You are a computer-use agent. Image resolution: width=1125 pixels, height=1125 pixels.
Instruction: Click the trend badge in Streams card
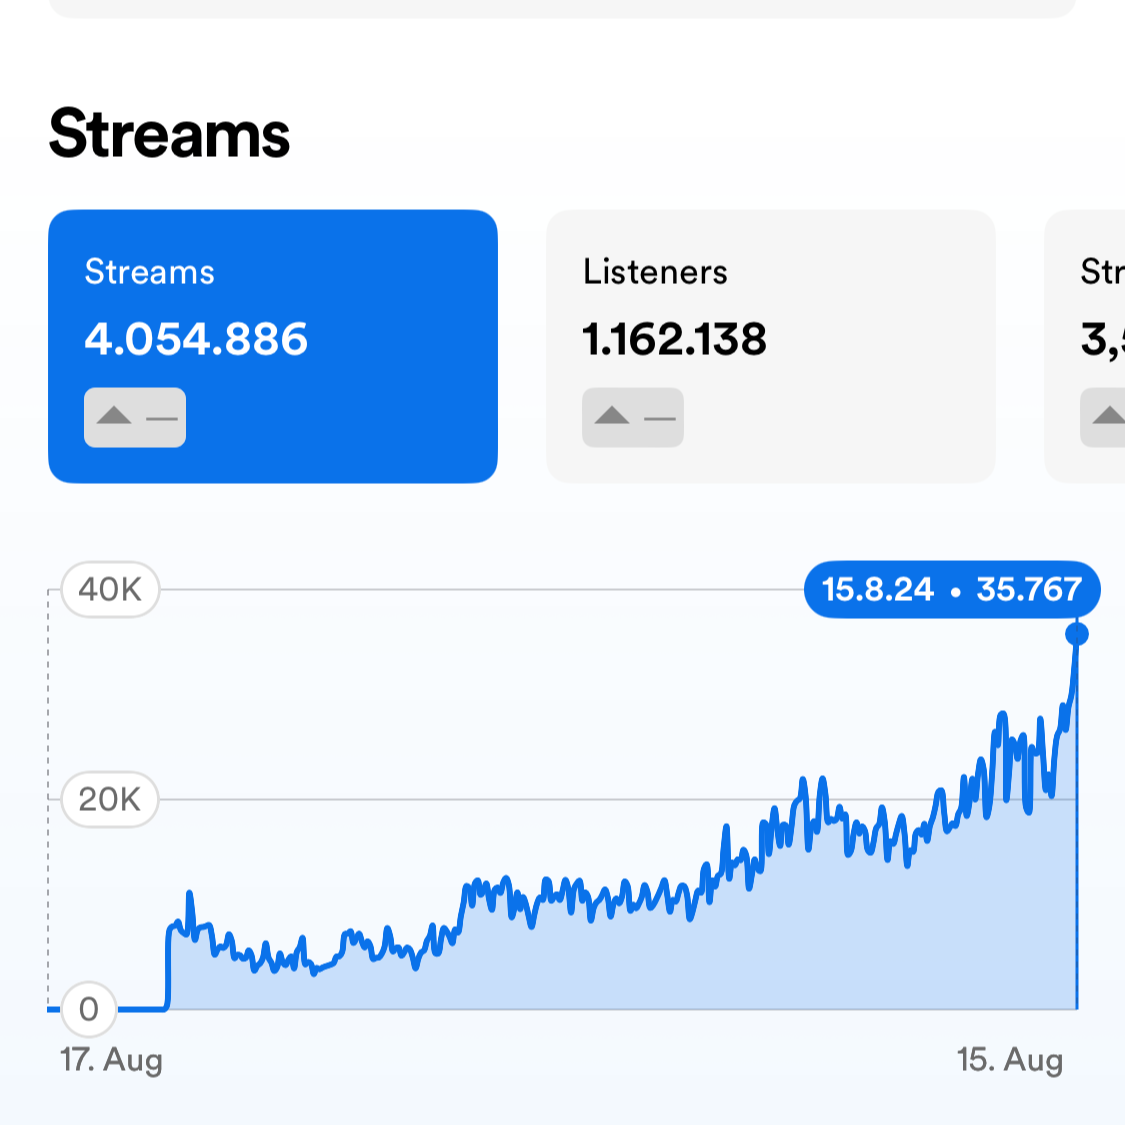pyautogui.click(x=135, y=418)
